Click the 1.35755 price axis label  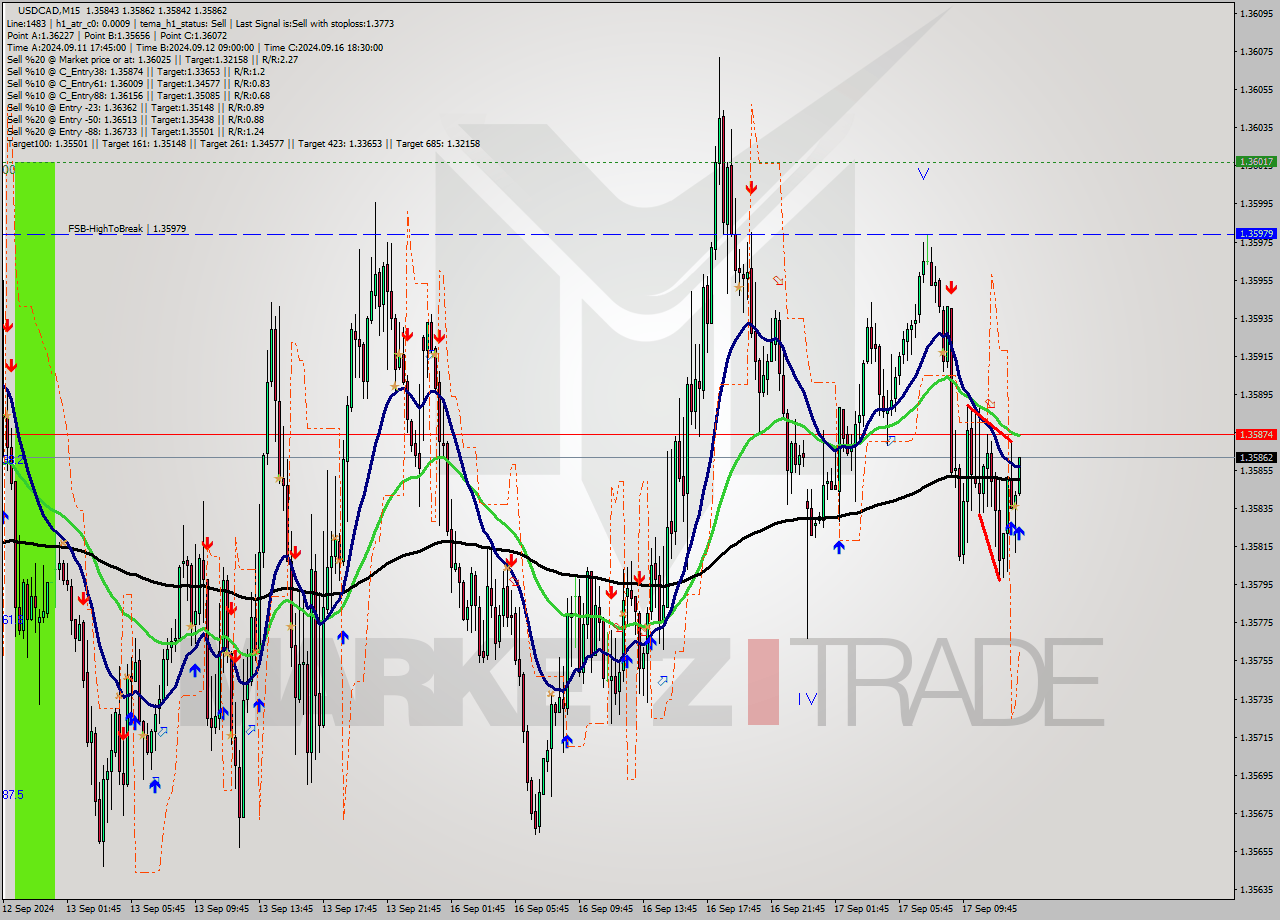click(1256, 660)
